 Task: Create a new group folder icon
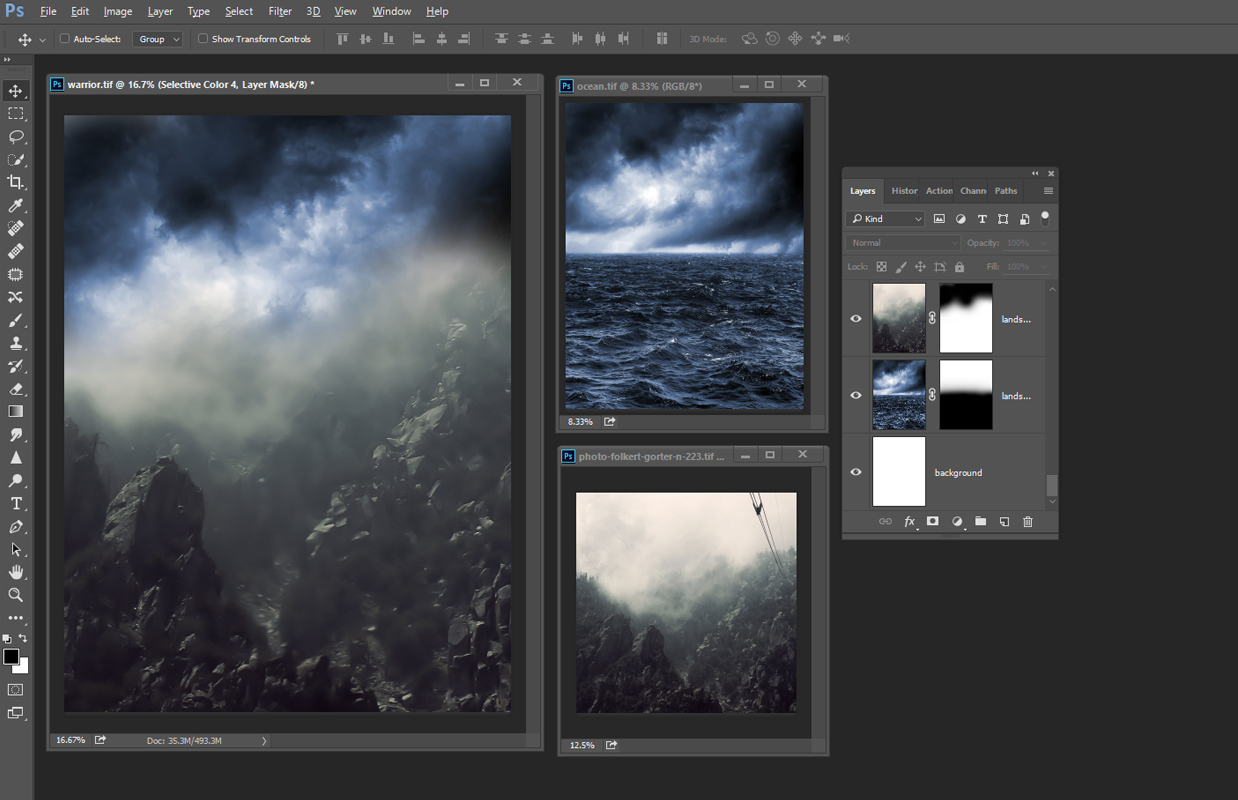(x=980, y=522)
